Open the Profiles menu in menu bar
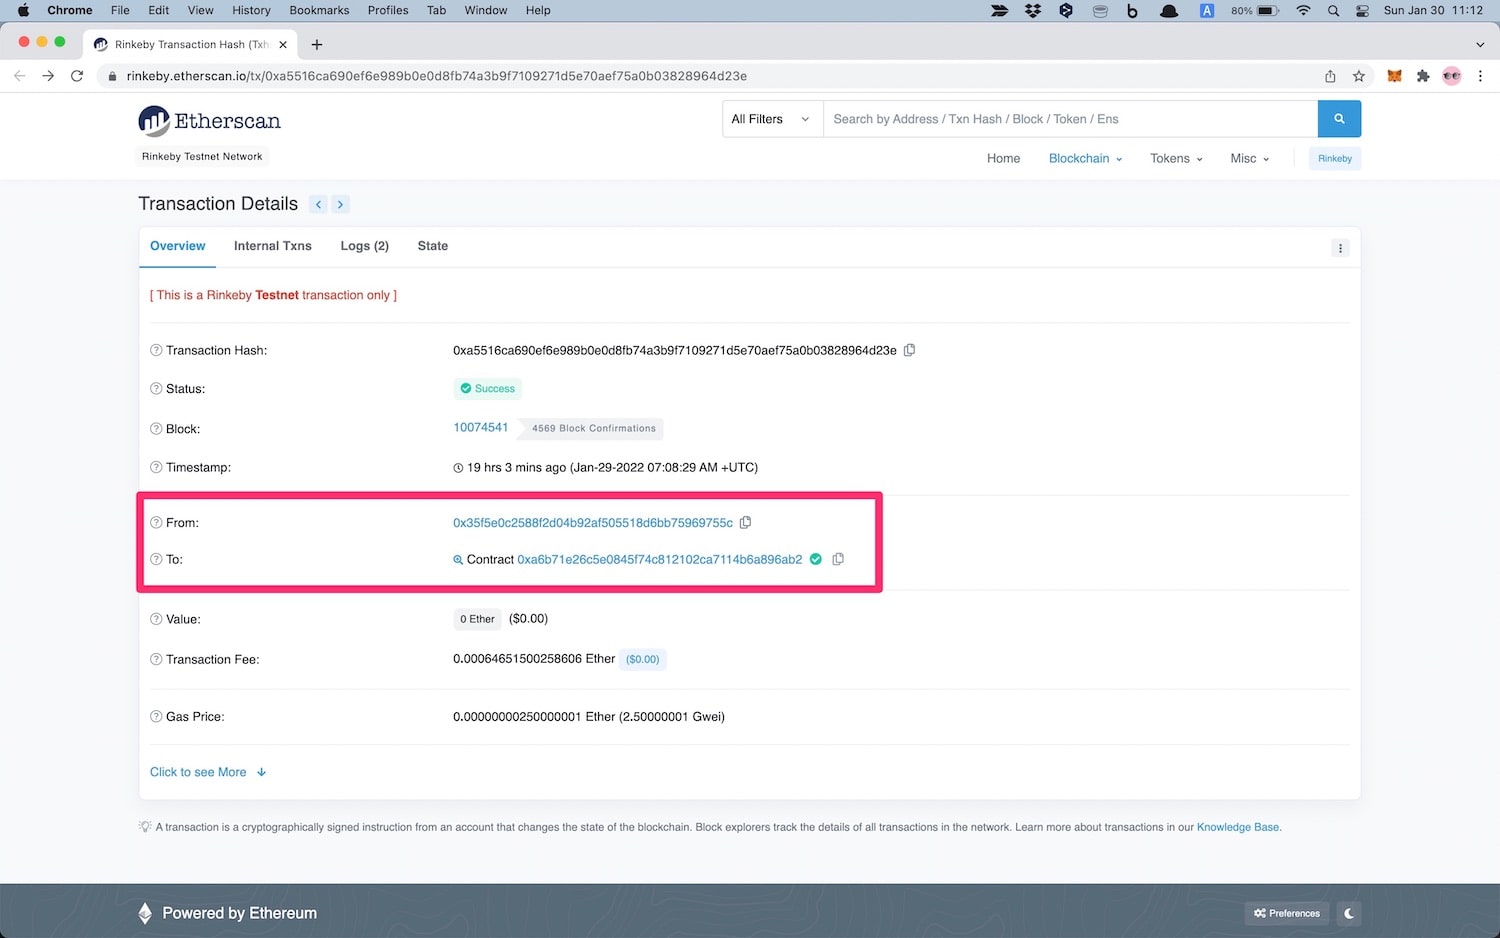Viewport: 1500px width, 938px height. (x=388, y=10)
